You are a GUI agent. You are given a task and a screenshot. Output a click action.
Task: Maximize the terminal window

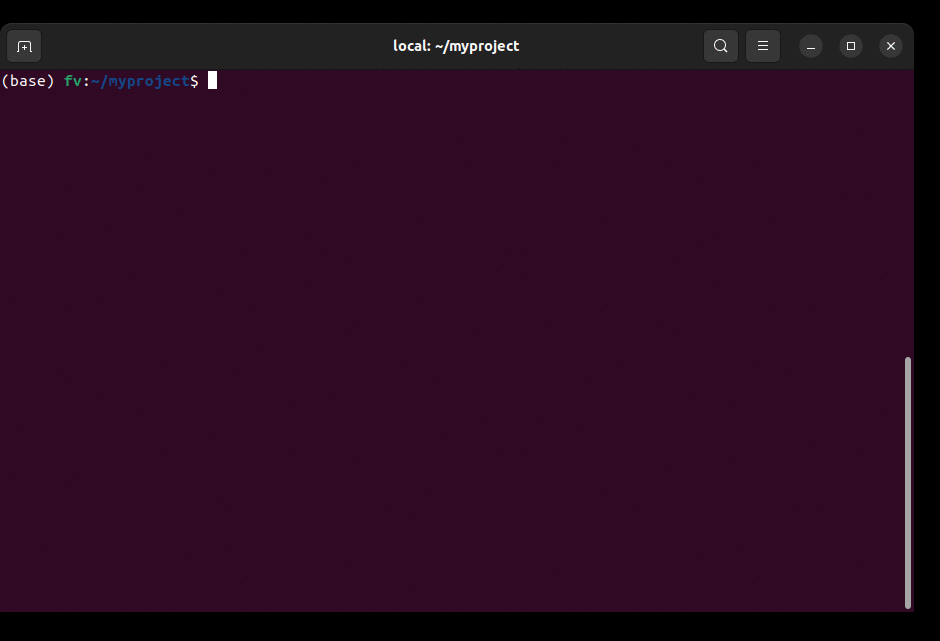click(850, 45)
